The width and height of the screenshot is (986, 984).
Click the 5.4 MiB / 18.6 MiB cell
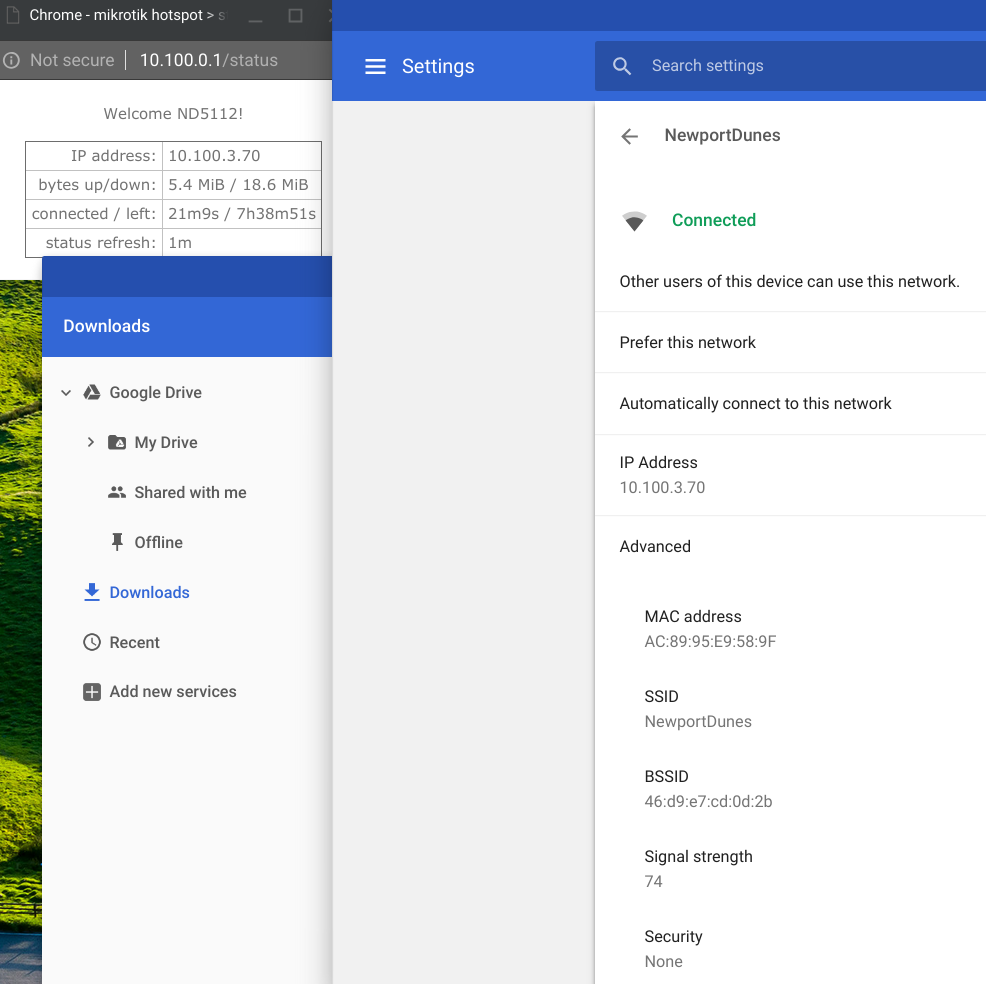pos(241,185)
